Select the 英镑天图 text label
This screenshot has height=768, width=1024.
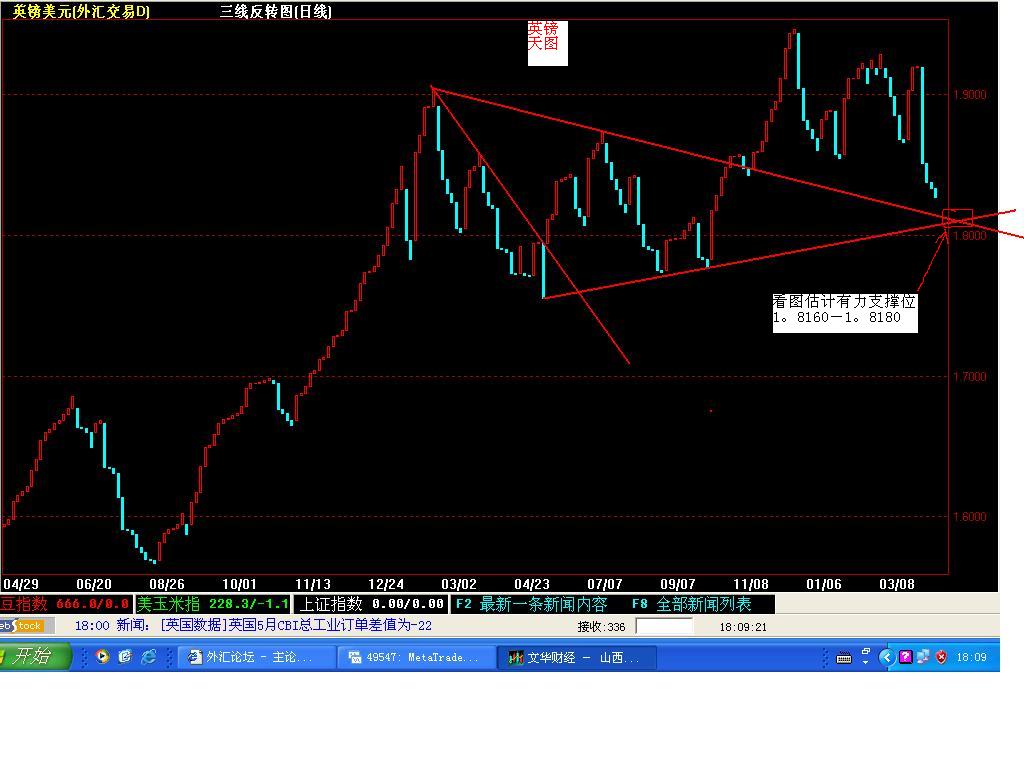547,43
